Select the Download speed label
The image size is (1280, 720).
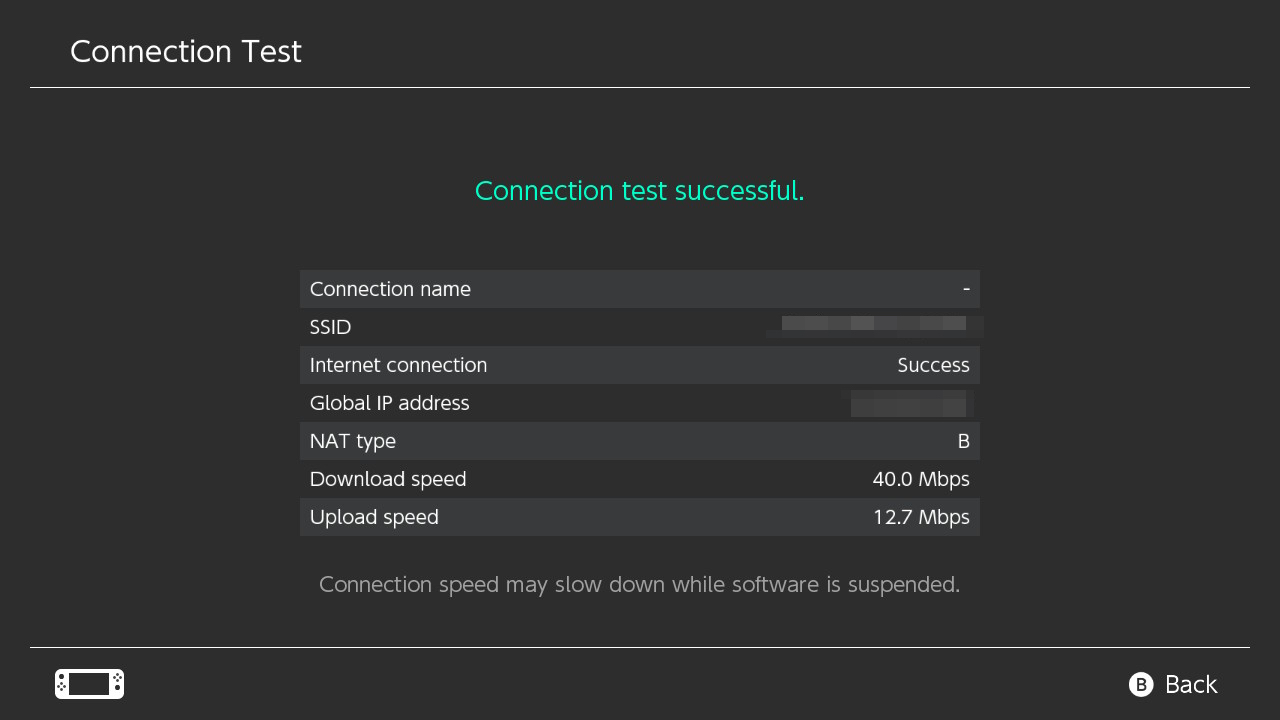tap(388, 479)
